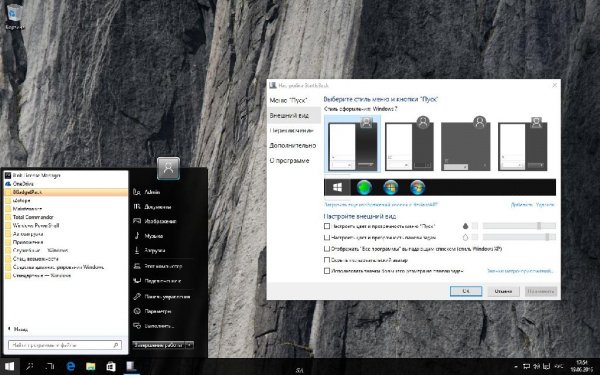The height and width of the screenshot is (375, 600).
Task: Select the last Windows 7 orb start button
Action: (417, 188)
